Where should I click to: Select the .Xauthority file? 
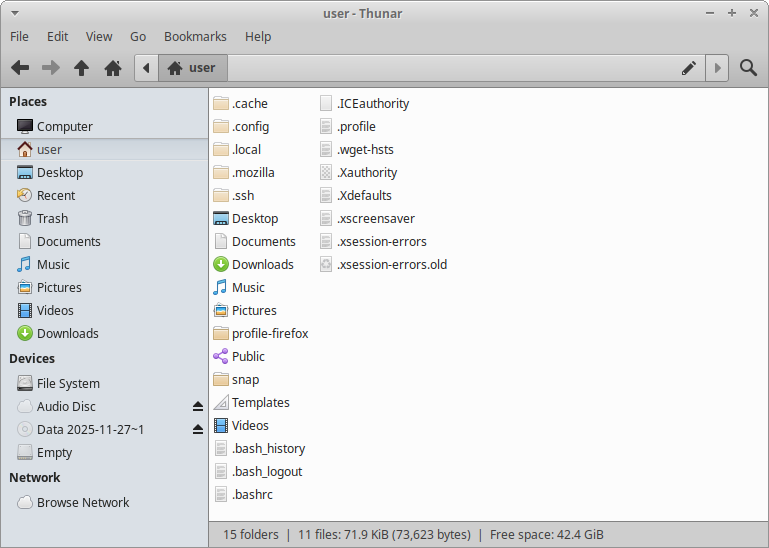(359, 173)
